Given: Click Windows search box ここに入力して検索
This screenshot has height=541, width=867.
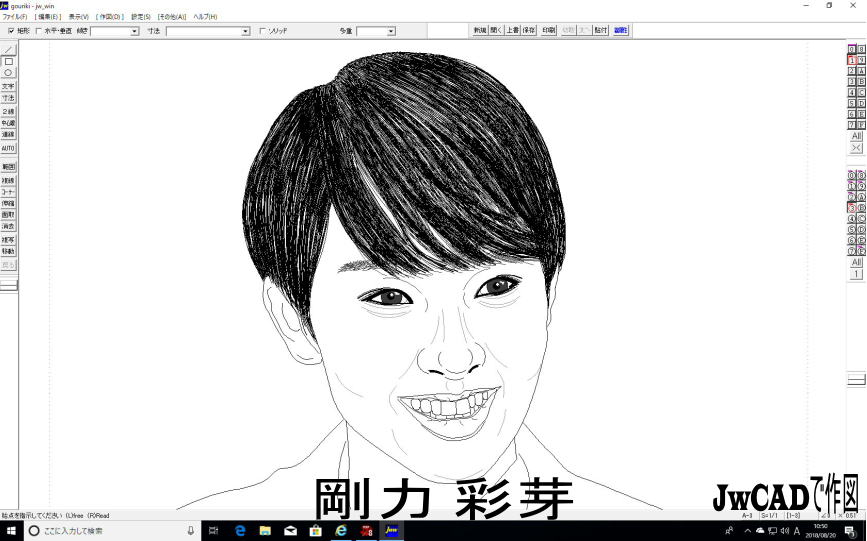Looking at the screenshot, I should pyautogui.click(x=112, y=530).
